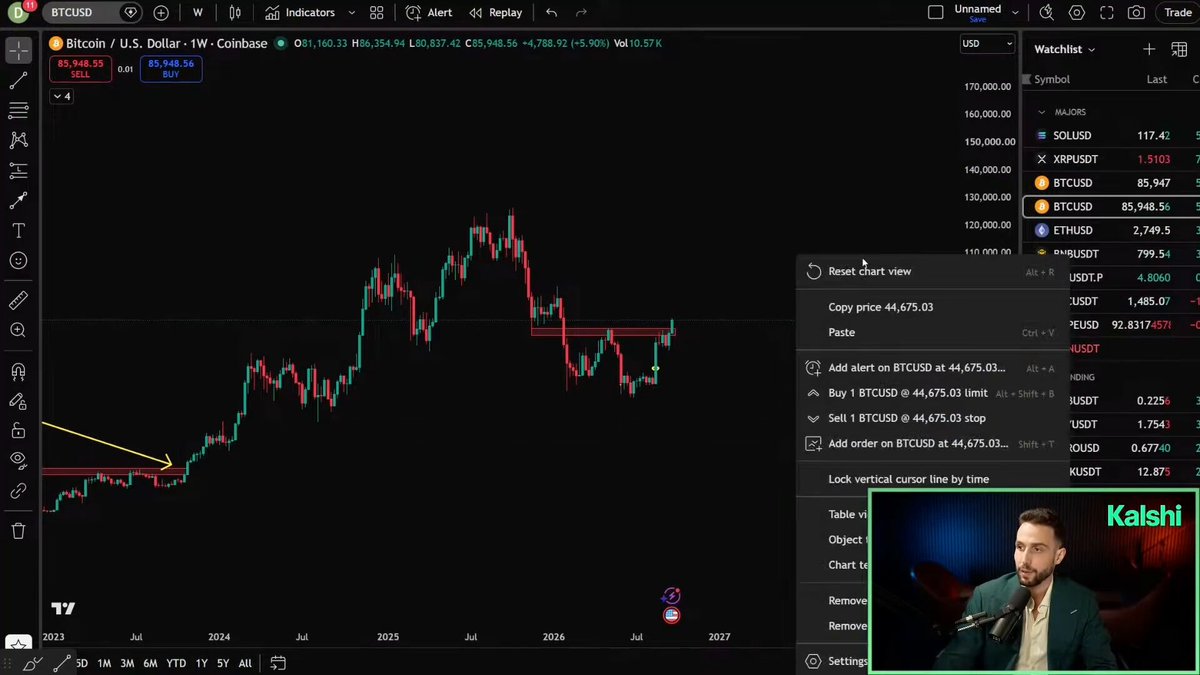Choose Reset chart view from context menu
Screen dimensions: 1200x675
point(933,271)
